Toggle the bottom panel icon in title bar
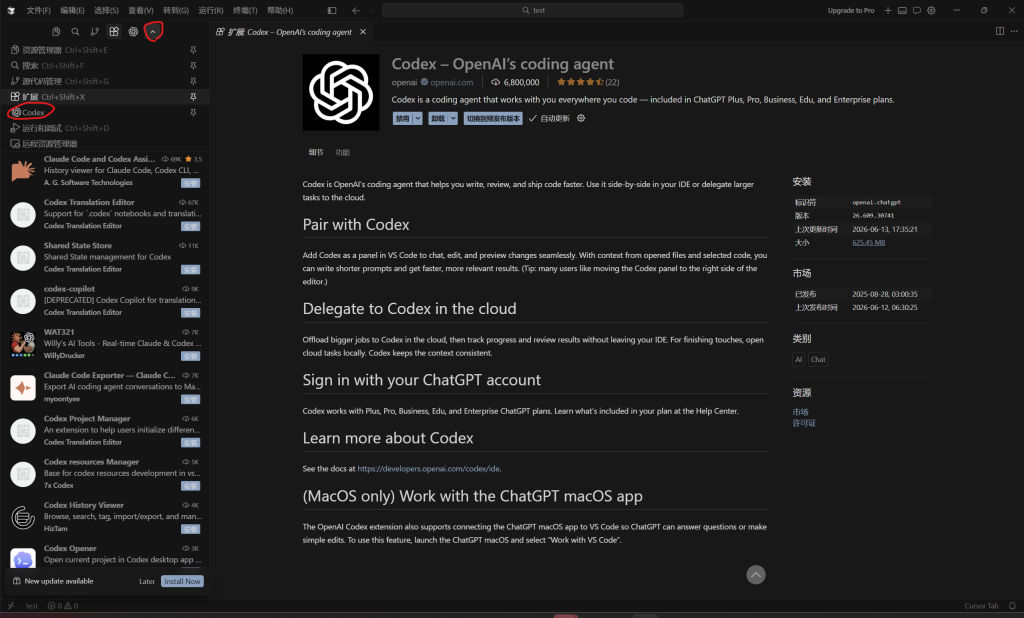This screenshot has height=618, width=1024. pyautogui.click(x=902, y=10)
